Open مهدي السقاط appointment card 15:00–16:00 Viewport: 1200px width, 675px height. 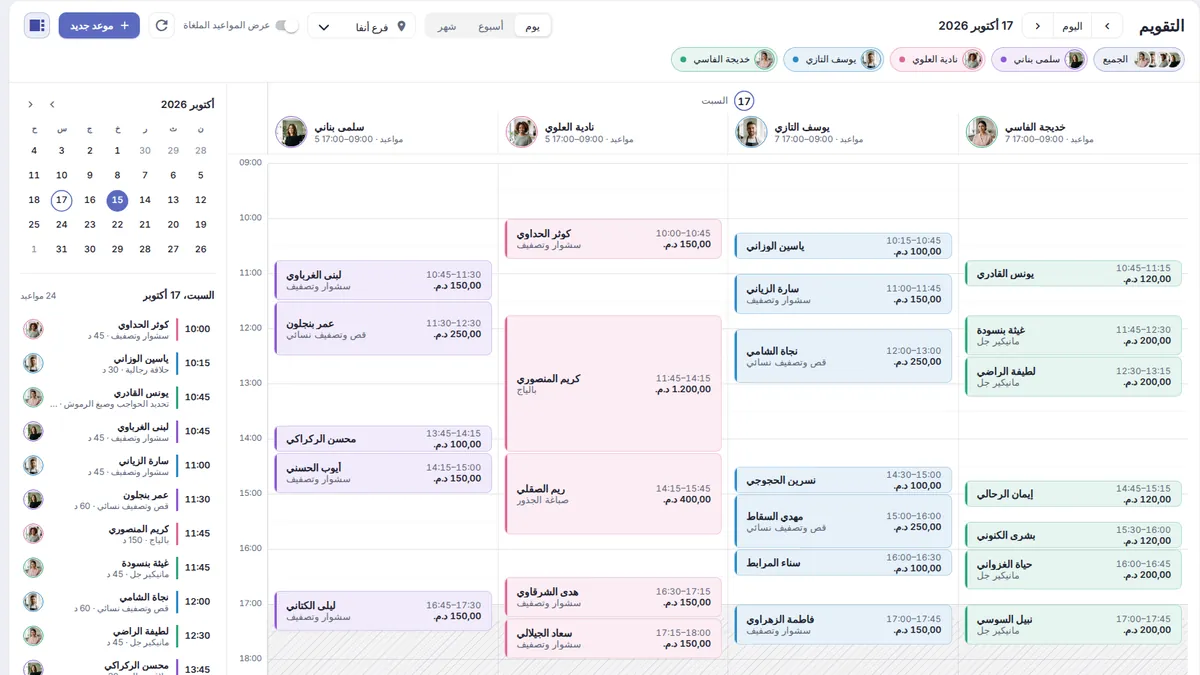click(843, 521)
